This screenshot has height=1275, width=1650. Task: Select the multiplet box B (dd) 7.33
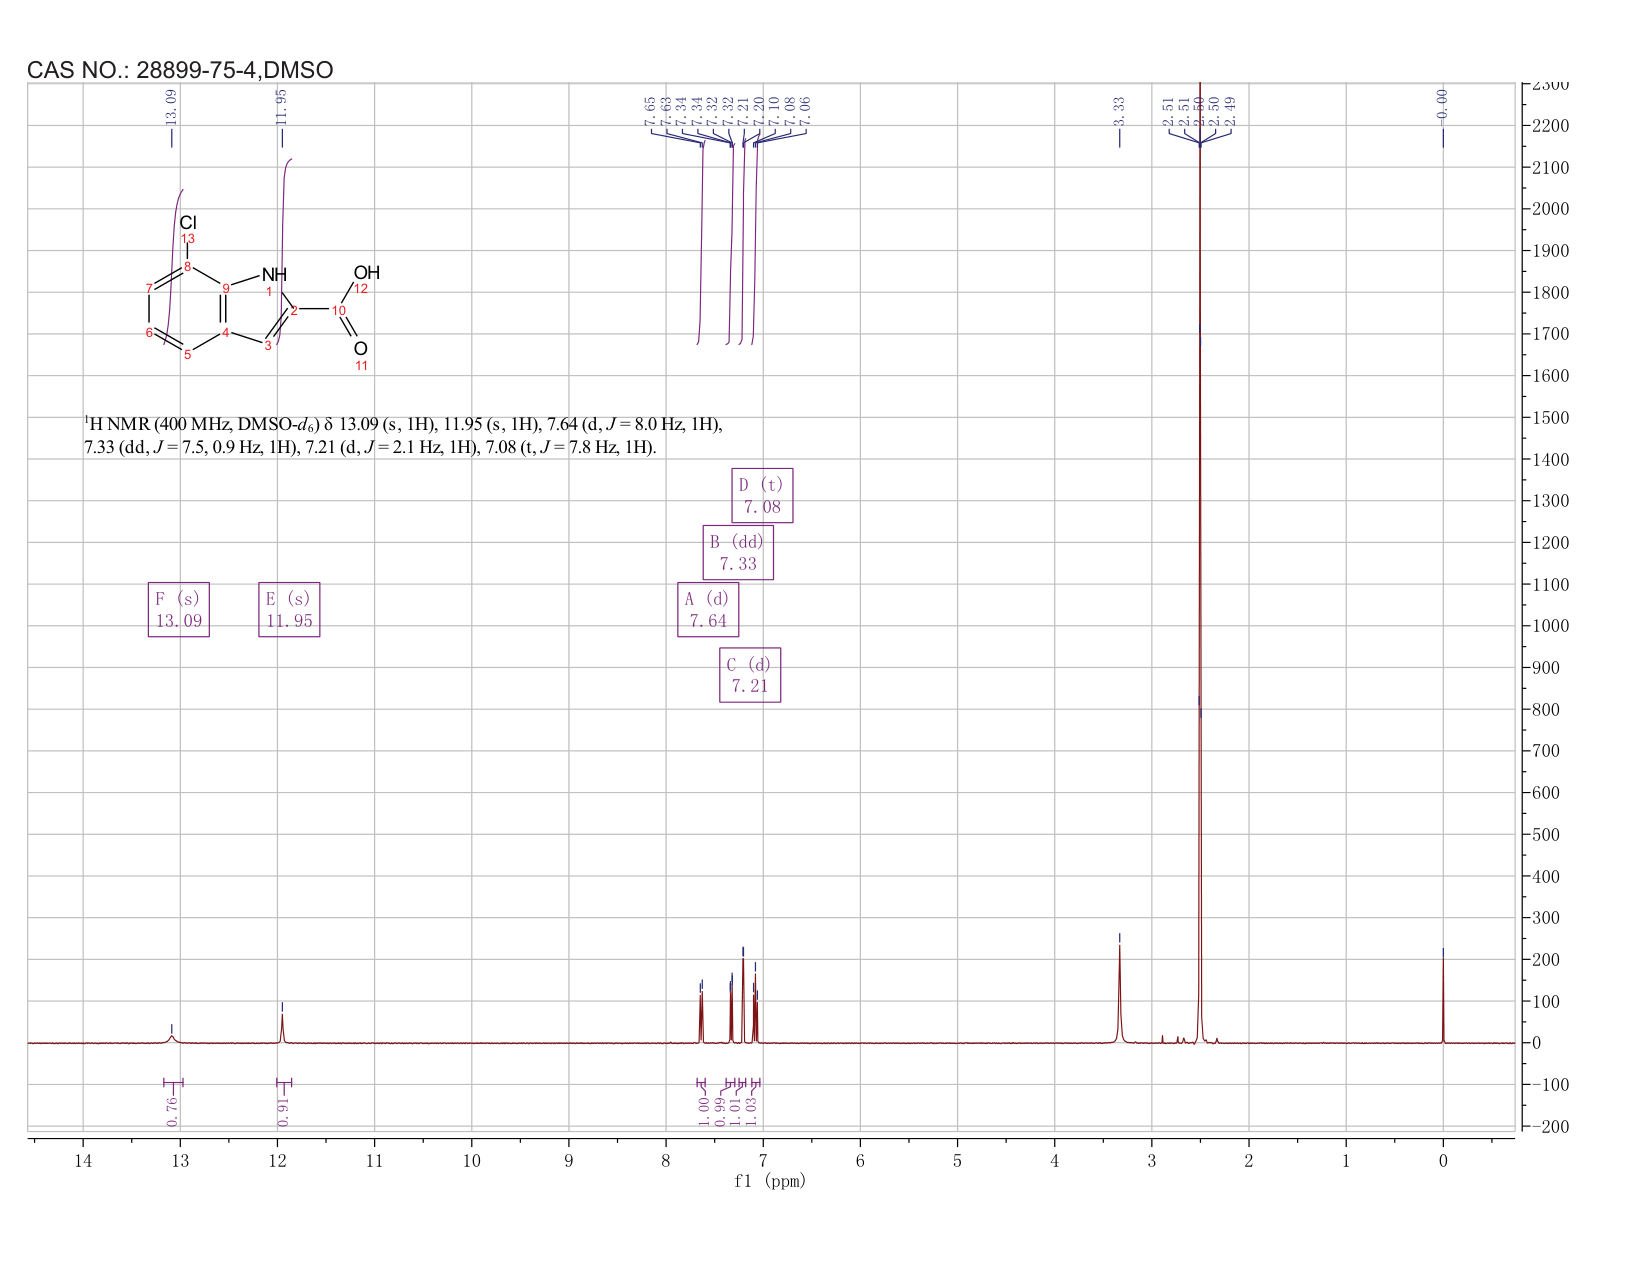coord(738,552)
